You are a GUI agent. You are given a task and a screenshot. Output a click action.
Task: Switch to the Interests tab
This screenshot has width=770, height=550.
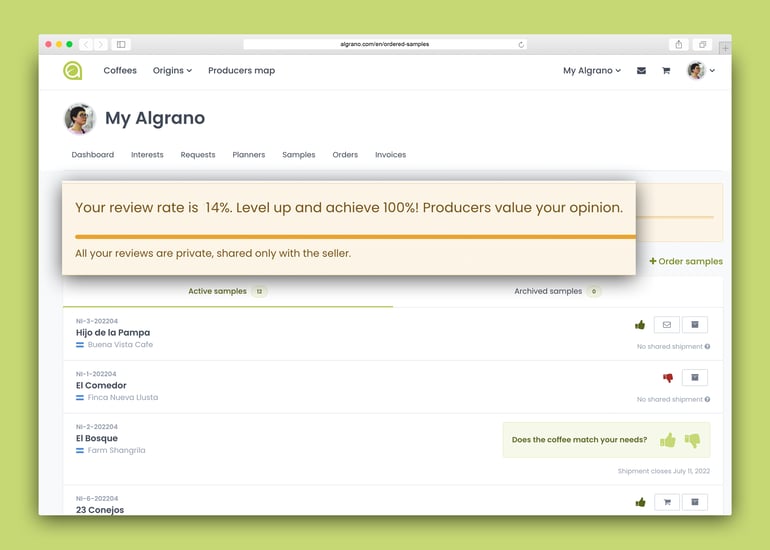(147, 155)
